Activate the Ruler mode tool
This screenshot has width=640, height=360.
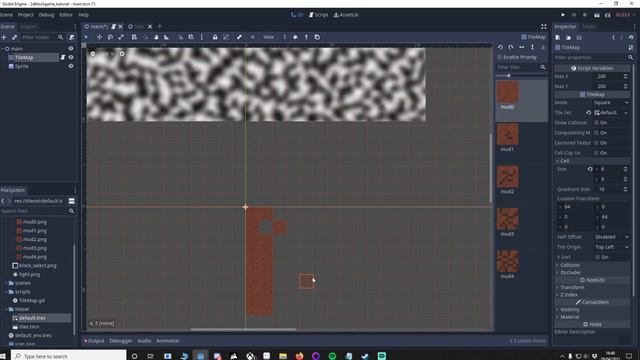[167, 37]
